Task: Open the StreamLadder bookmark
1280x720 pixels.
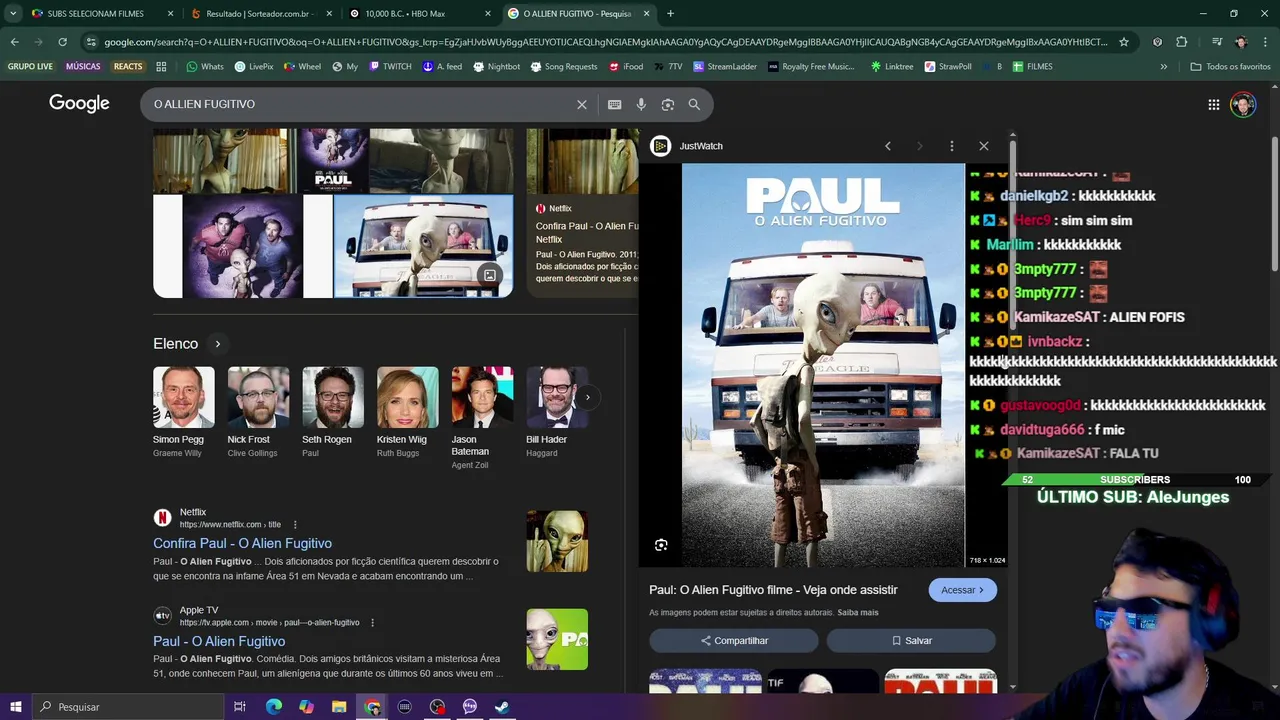Action: click(x=725, y=67)
